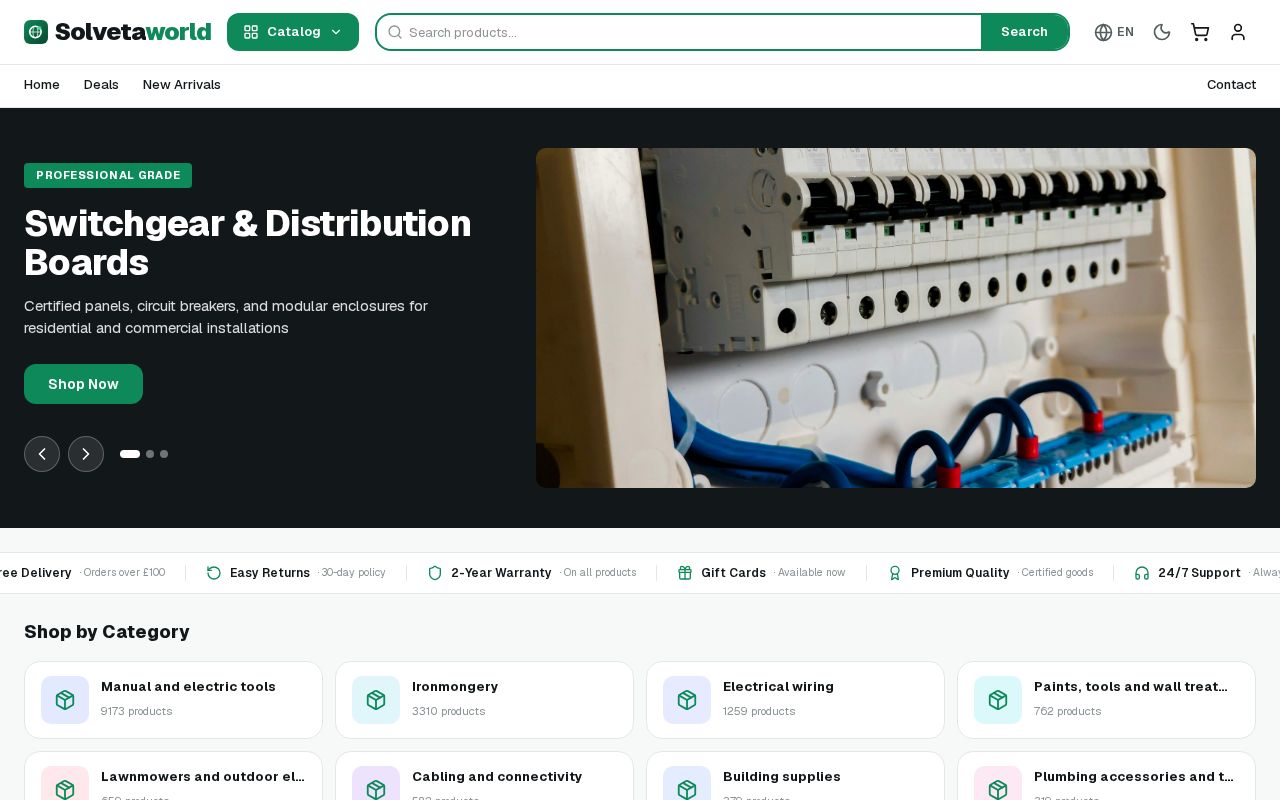Click the Ironmongery category box icon

(x=376, y=700)
